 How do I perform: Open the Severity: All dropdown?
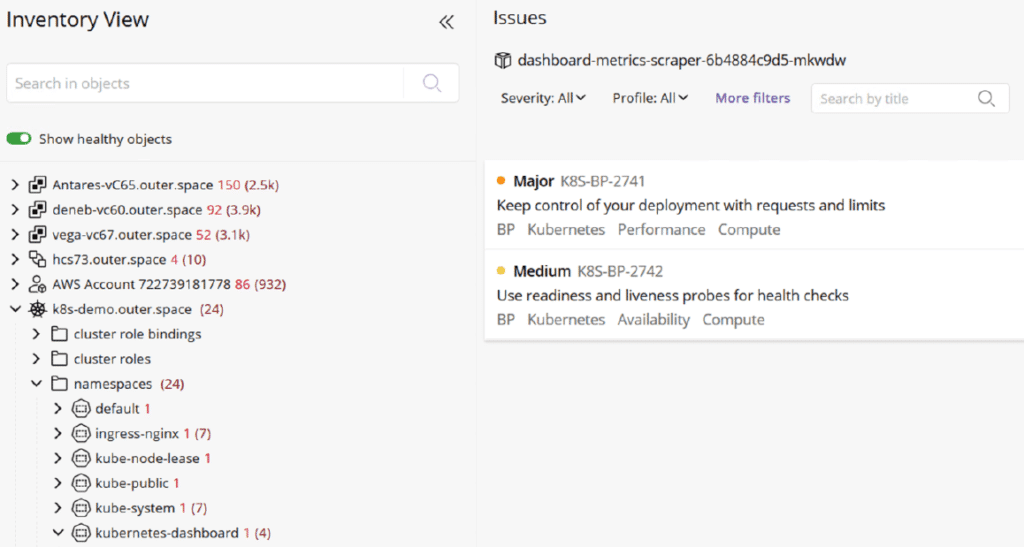[543, 98]
